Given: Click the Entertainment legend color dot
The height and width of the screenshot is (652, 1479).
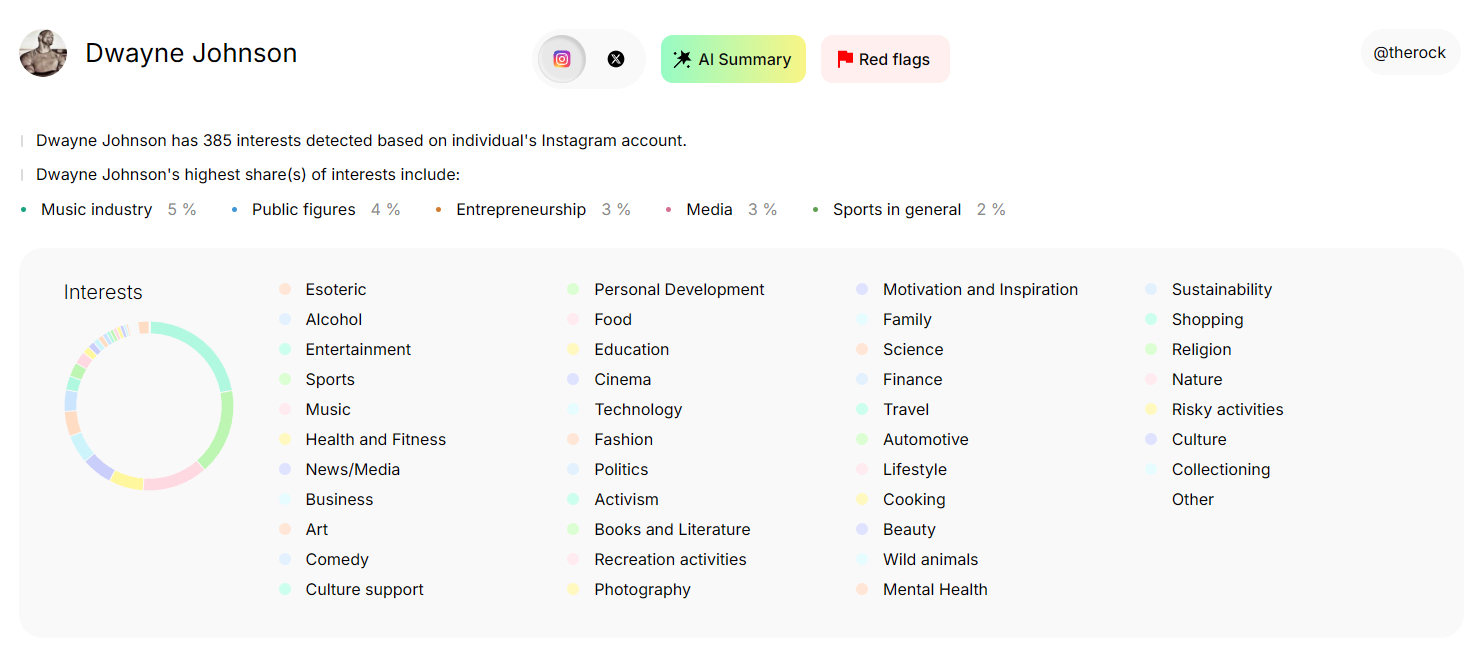Looking at the screenshot, I should [285, 349].
